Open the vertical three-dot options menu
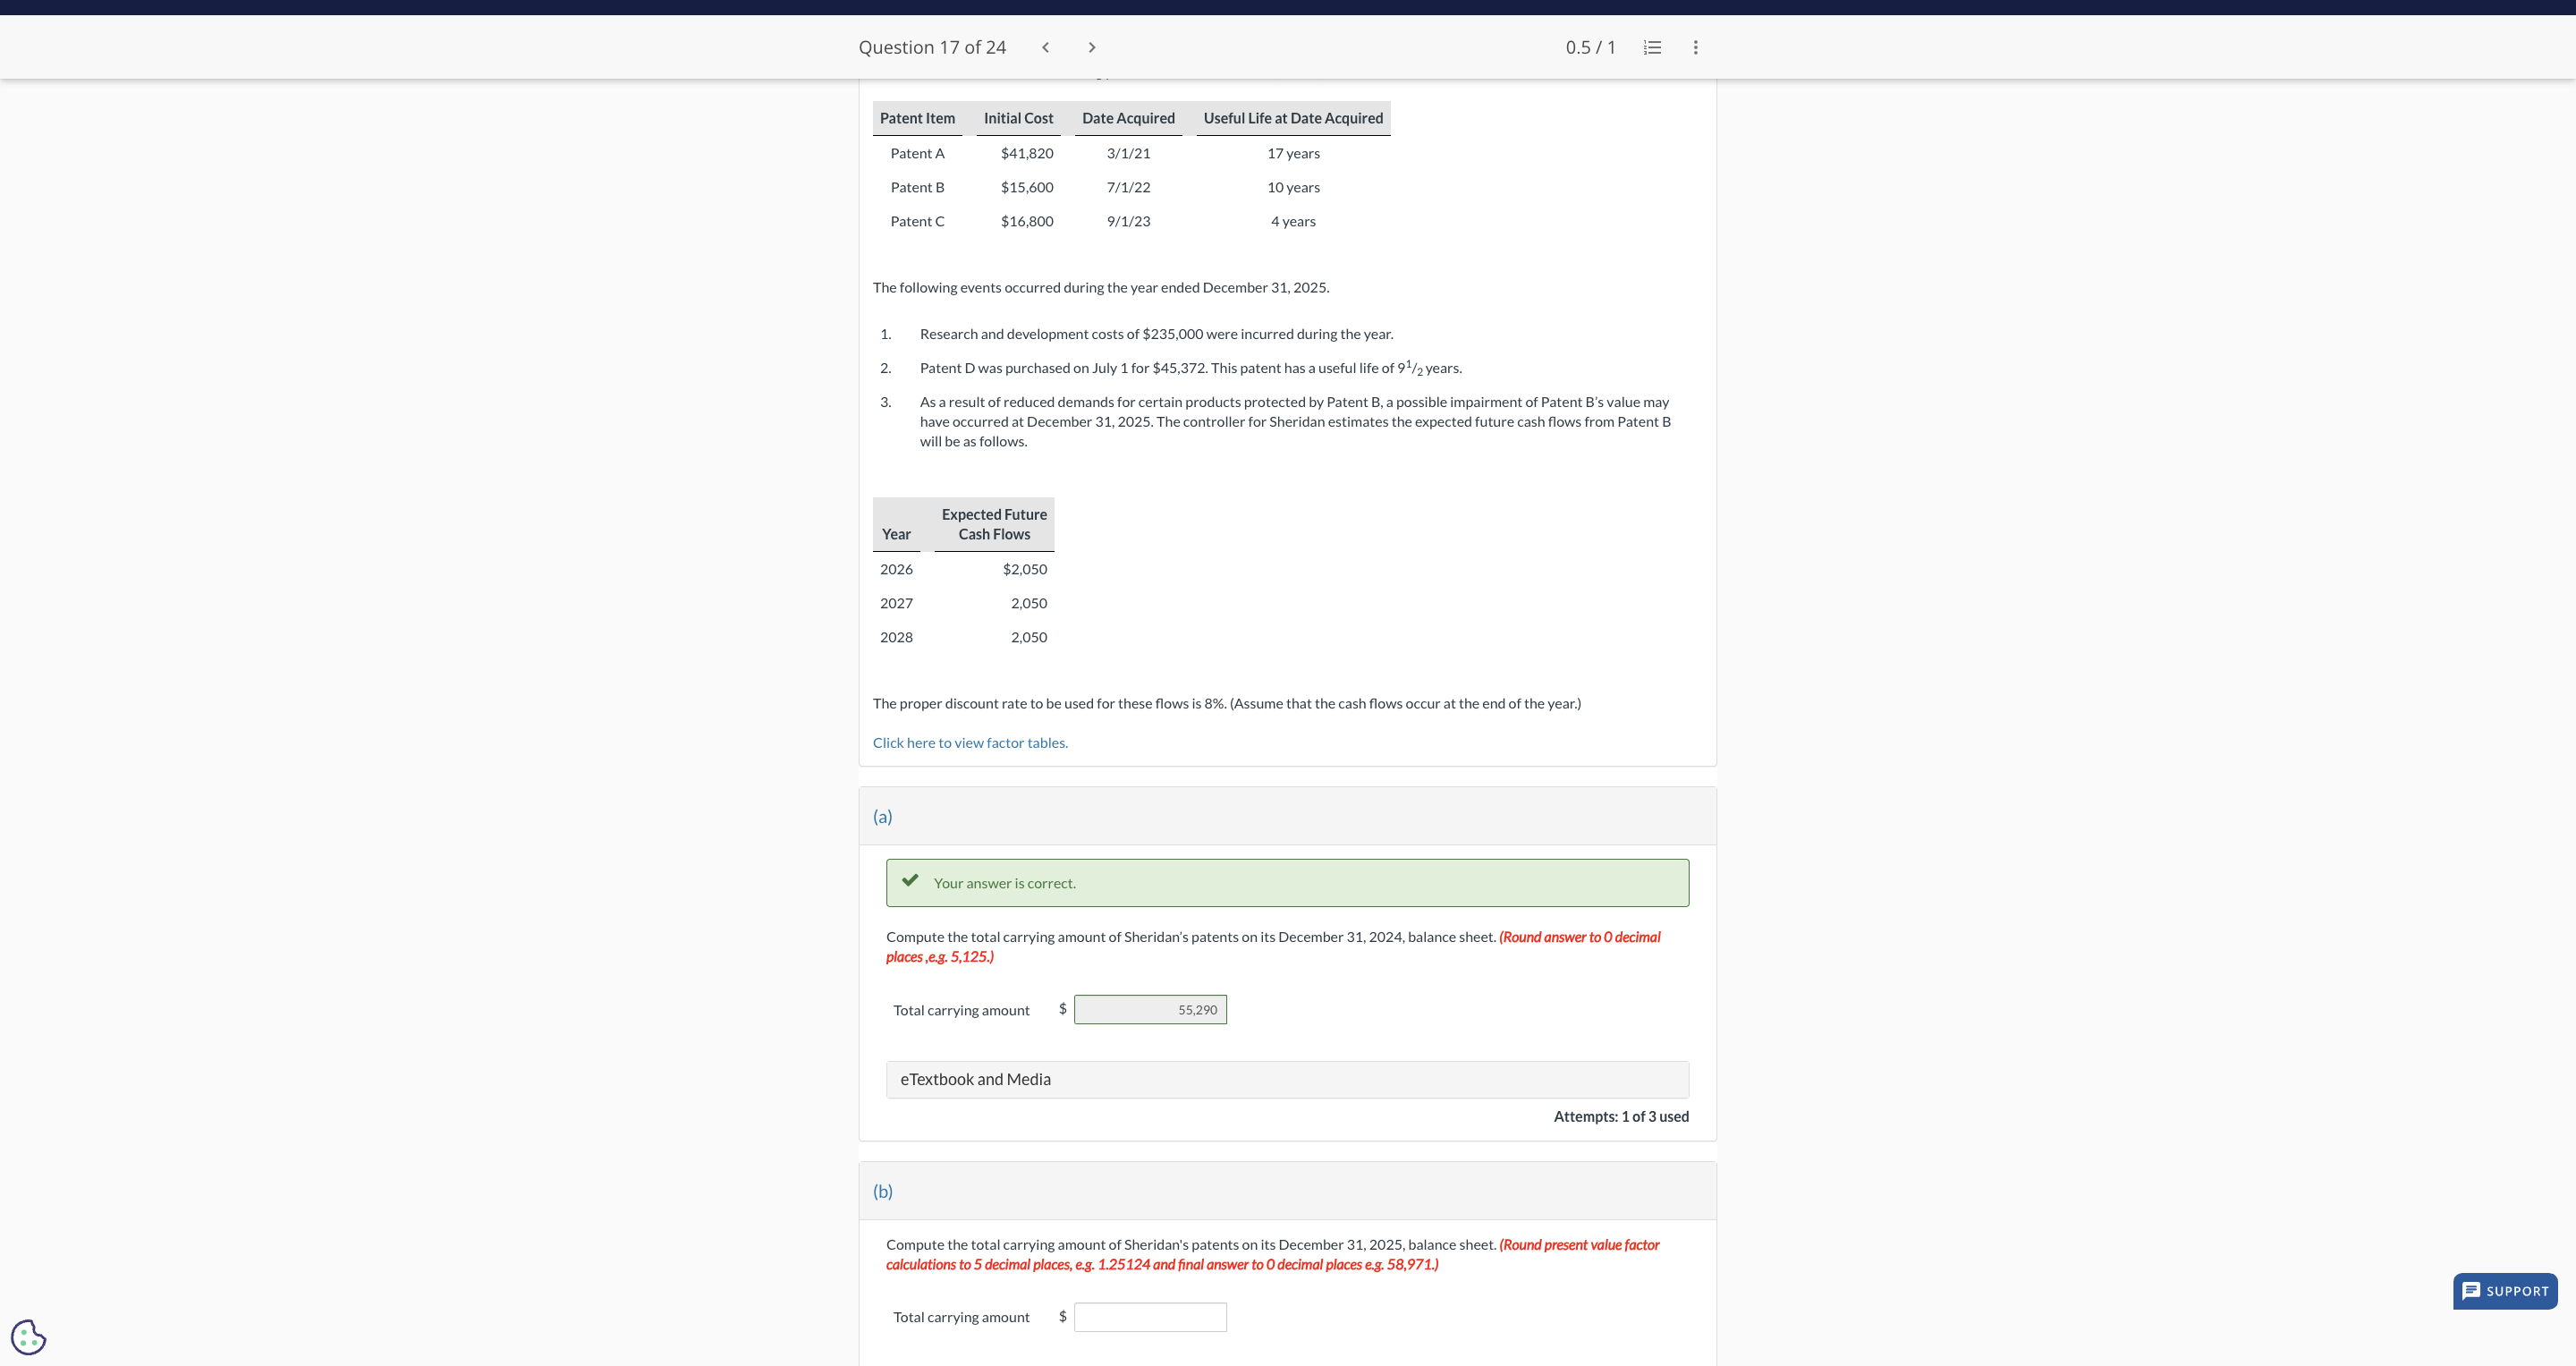The image size is (2576, 1366). tap(1695, 47)
